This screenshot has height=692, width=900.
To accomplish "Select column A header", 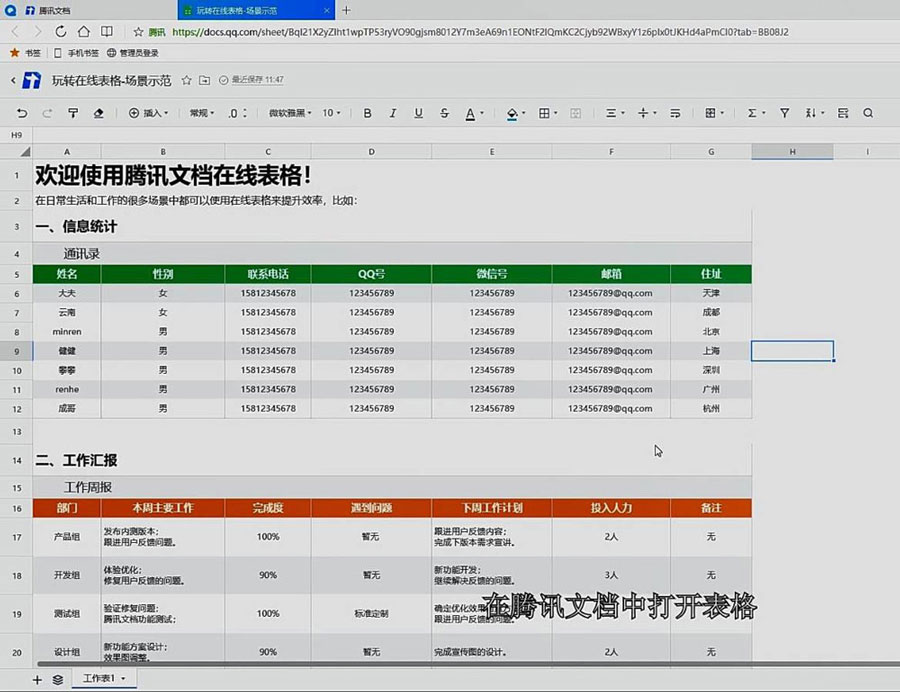I will (x=67, y=151).
